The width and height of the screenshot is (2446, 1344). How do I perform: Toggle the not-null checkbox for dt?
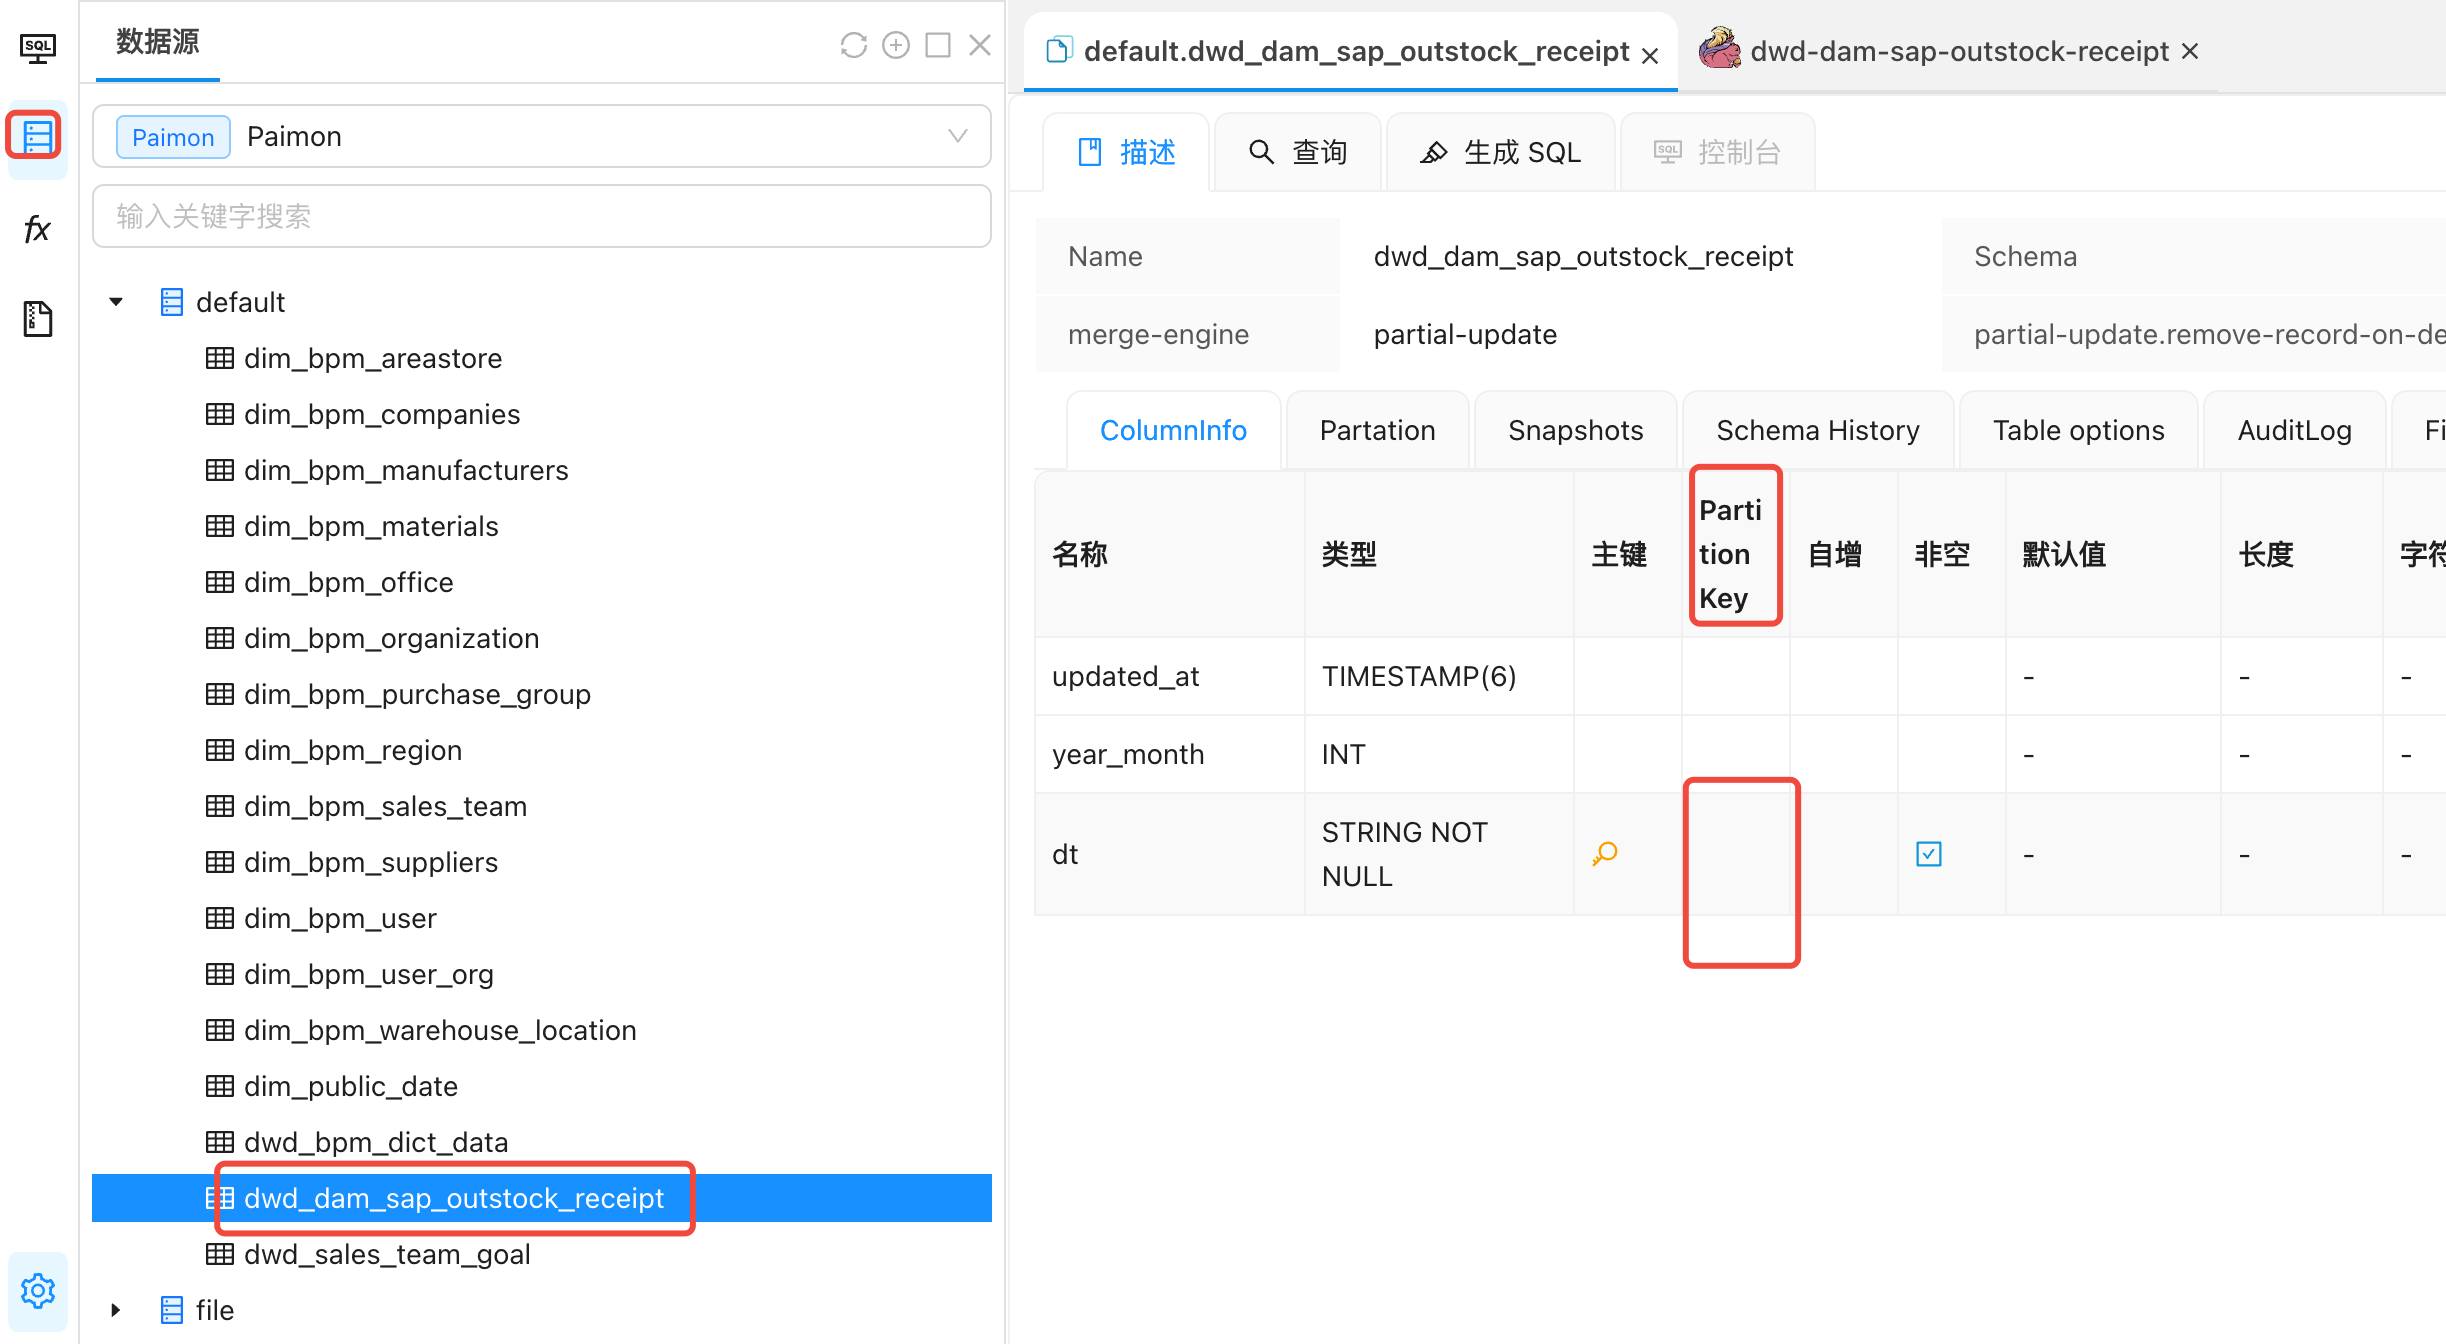(x=1928, y=854)
